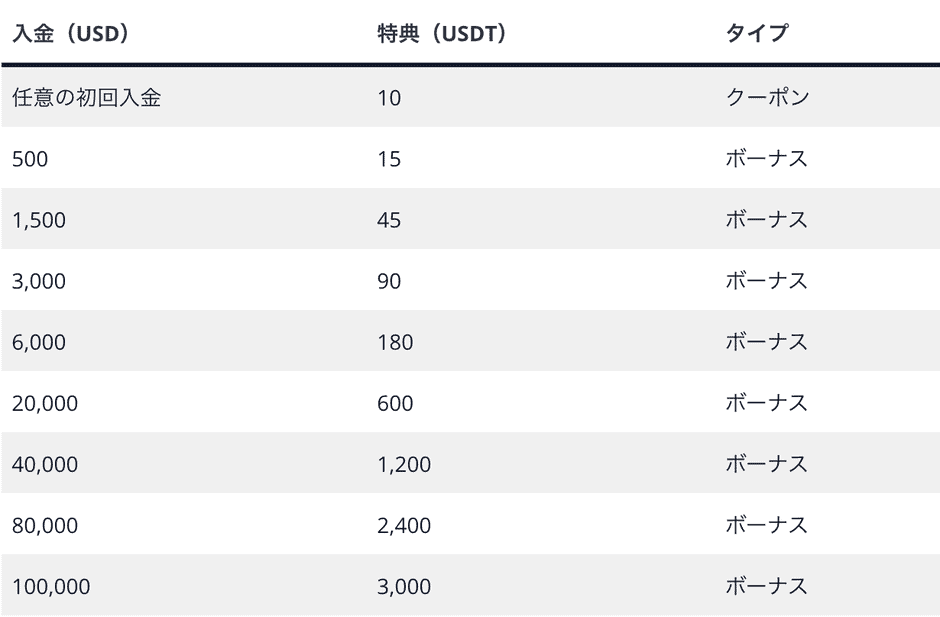
Task: Click the 入金（USD）column header
Action: tap(71, 34)
